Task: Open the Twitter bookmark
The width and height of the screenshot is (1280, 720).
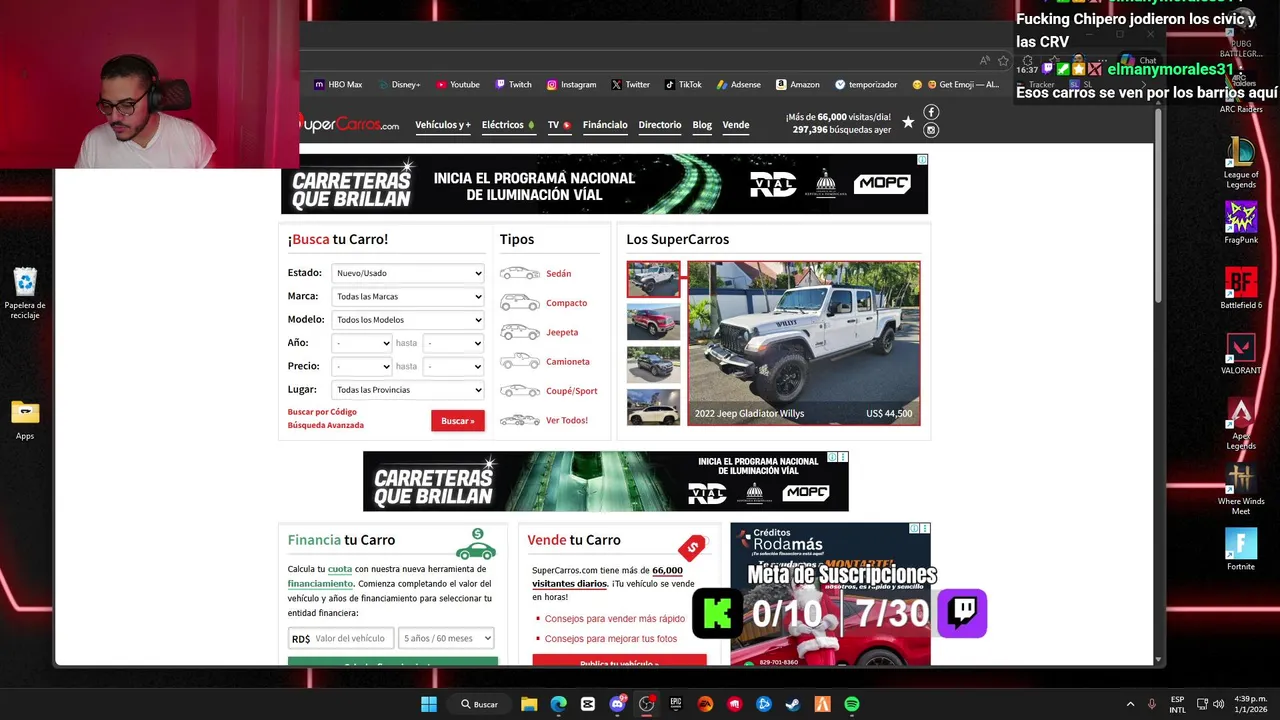Action: click(630, 85)
